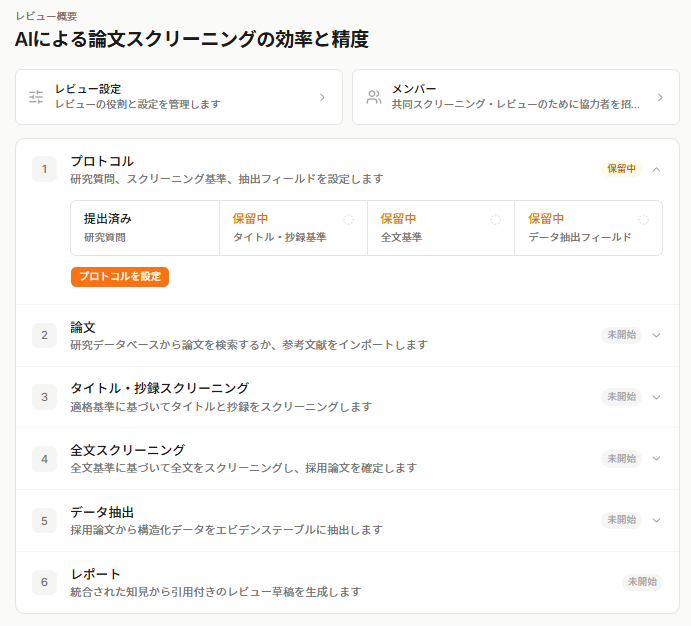Click the chevron arrow on the メンバー card
This screenshot has height=626, width=691.
[x=660, y=97]
